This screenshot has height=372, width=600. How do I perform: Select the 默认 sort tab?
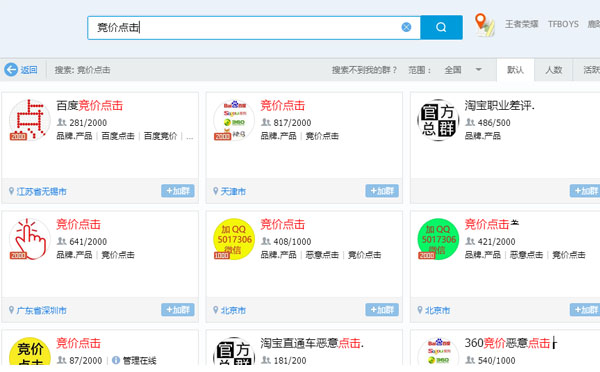tap(515, 70)
